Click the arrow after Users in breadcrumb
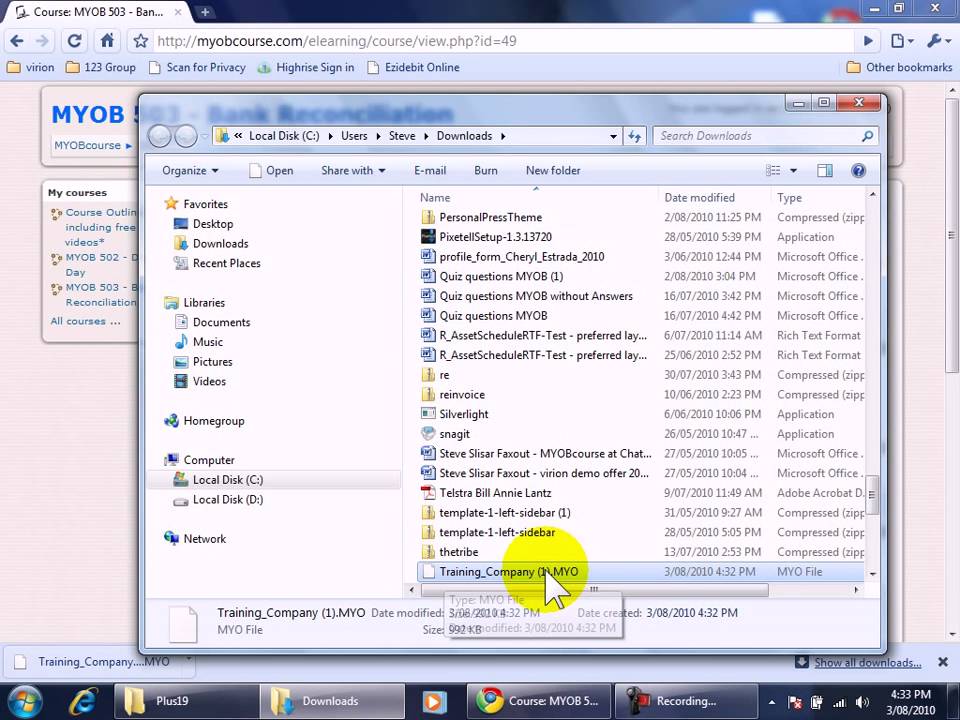The image size is (960, 720). coord(378,136)
